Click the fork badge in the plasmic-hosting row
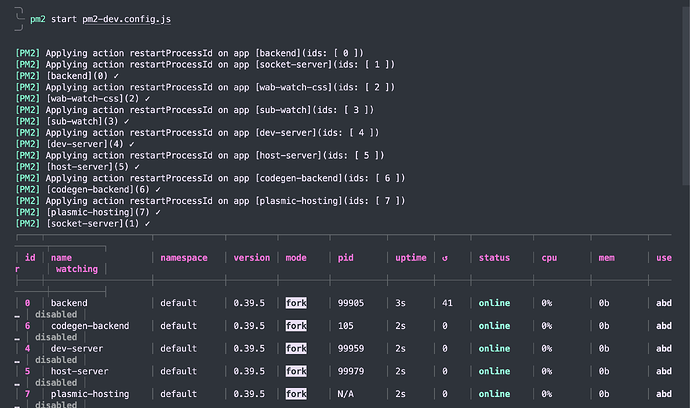 click(x=296, y=394)
